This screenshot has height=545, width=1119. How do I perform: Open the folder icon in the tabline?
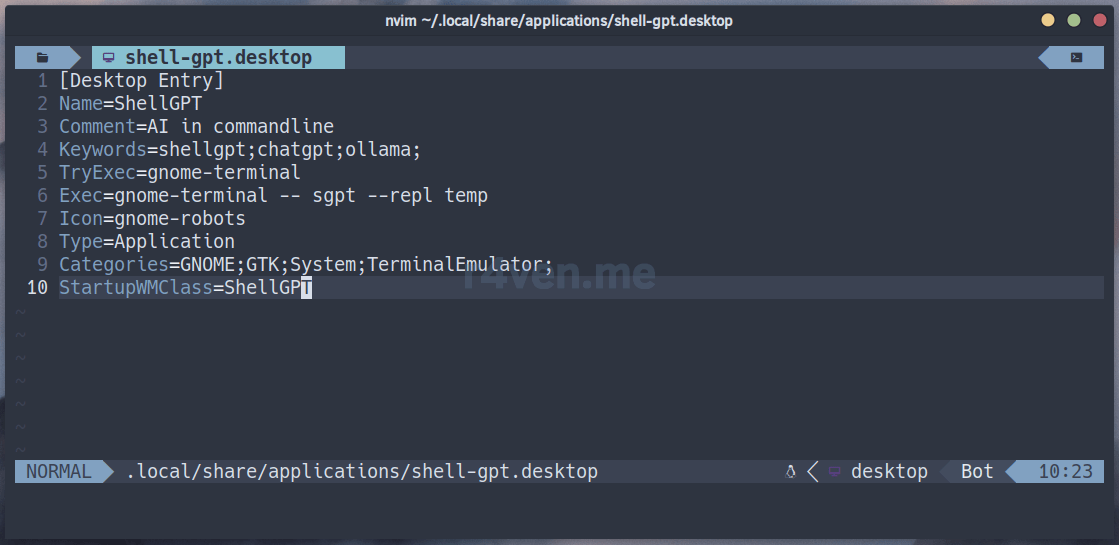pyautogui.click(x=43, y=58)
